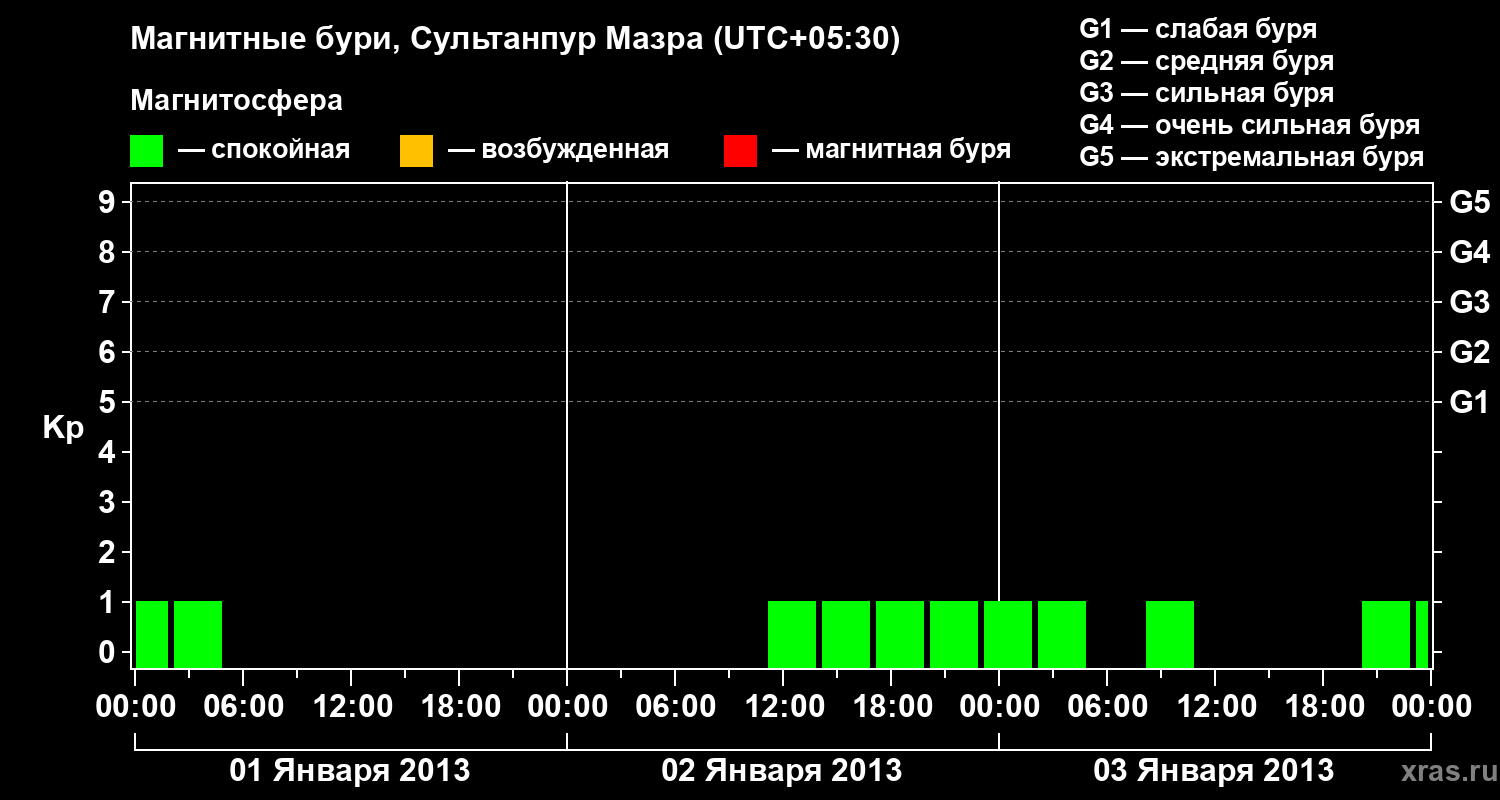1500x800 pixels.
Task: Click the 'спокойная' legend text
Action: (x=279, y=151)
